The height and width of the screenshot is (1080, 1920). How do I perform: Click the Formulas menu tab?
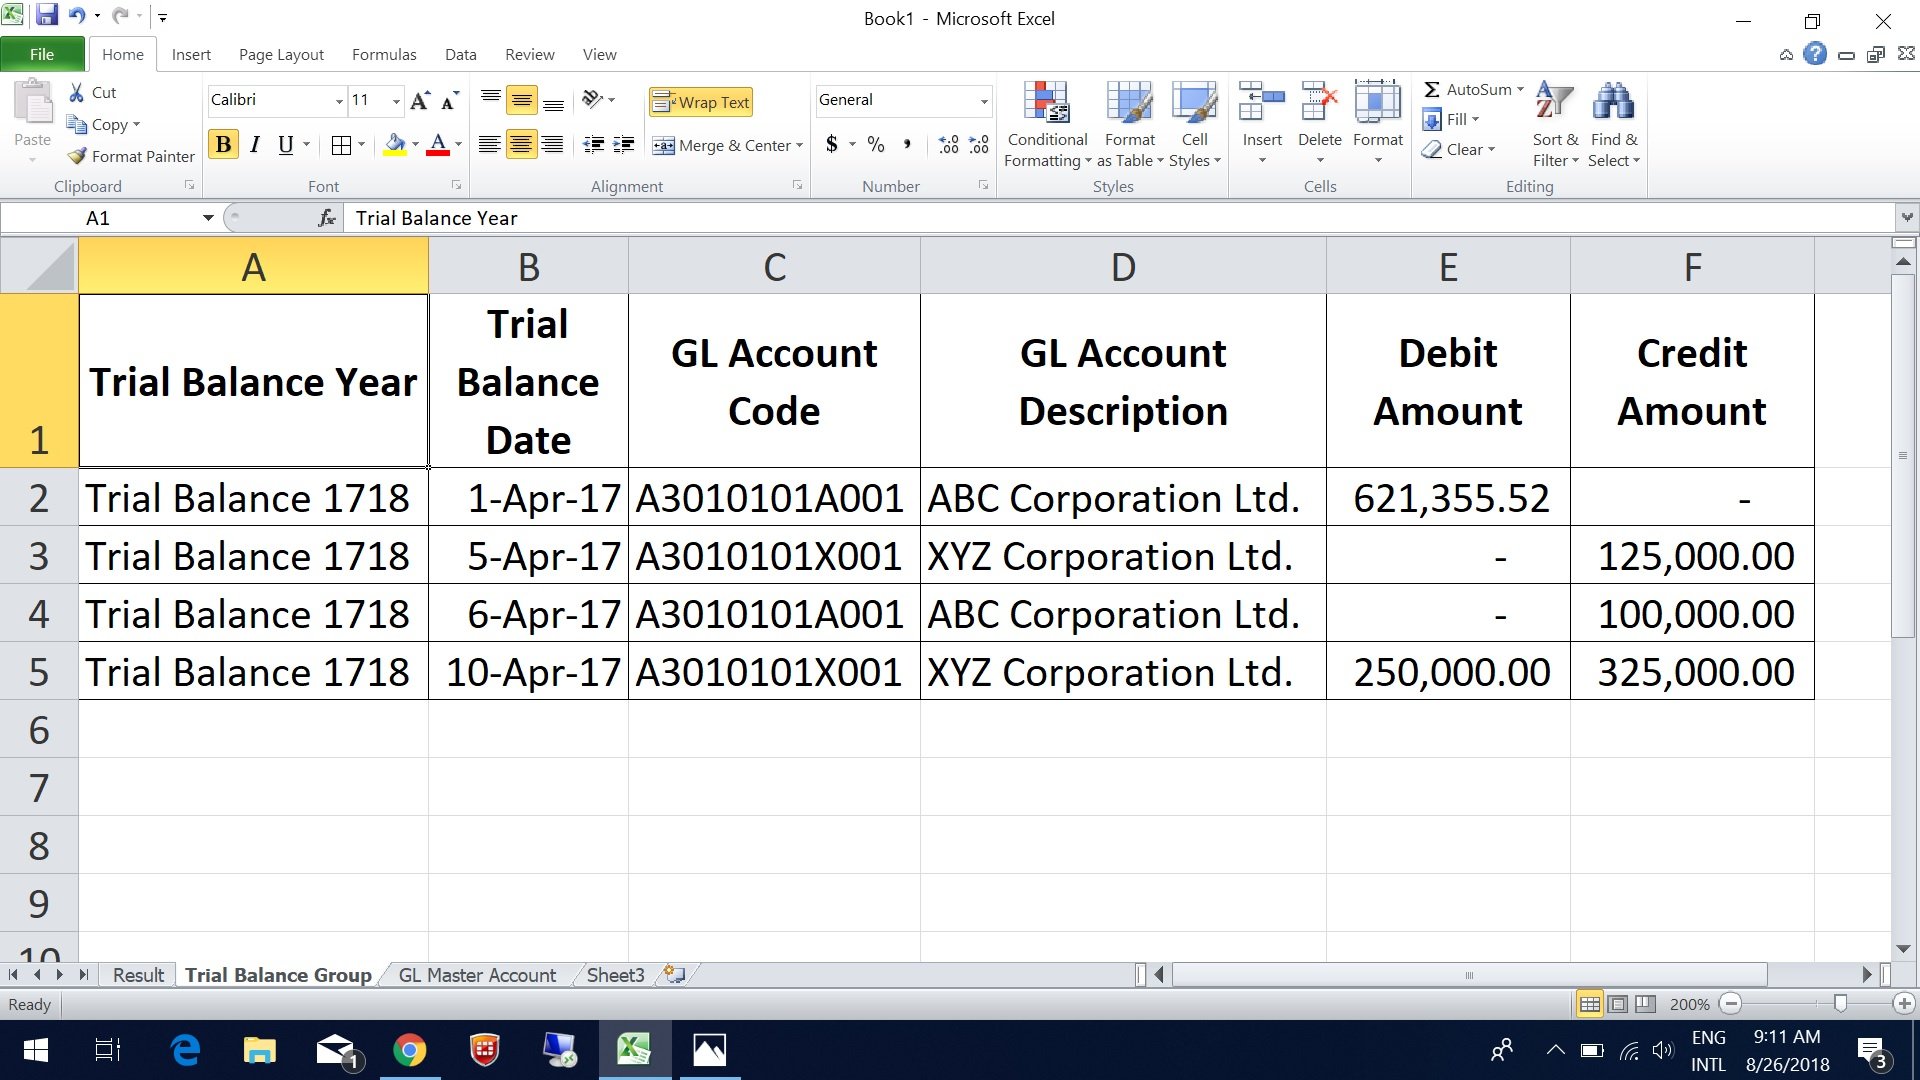382,54
